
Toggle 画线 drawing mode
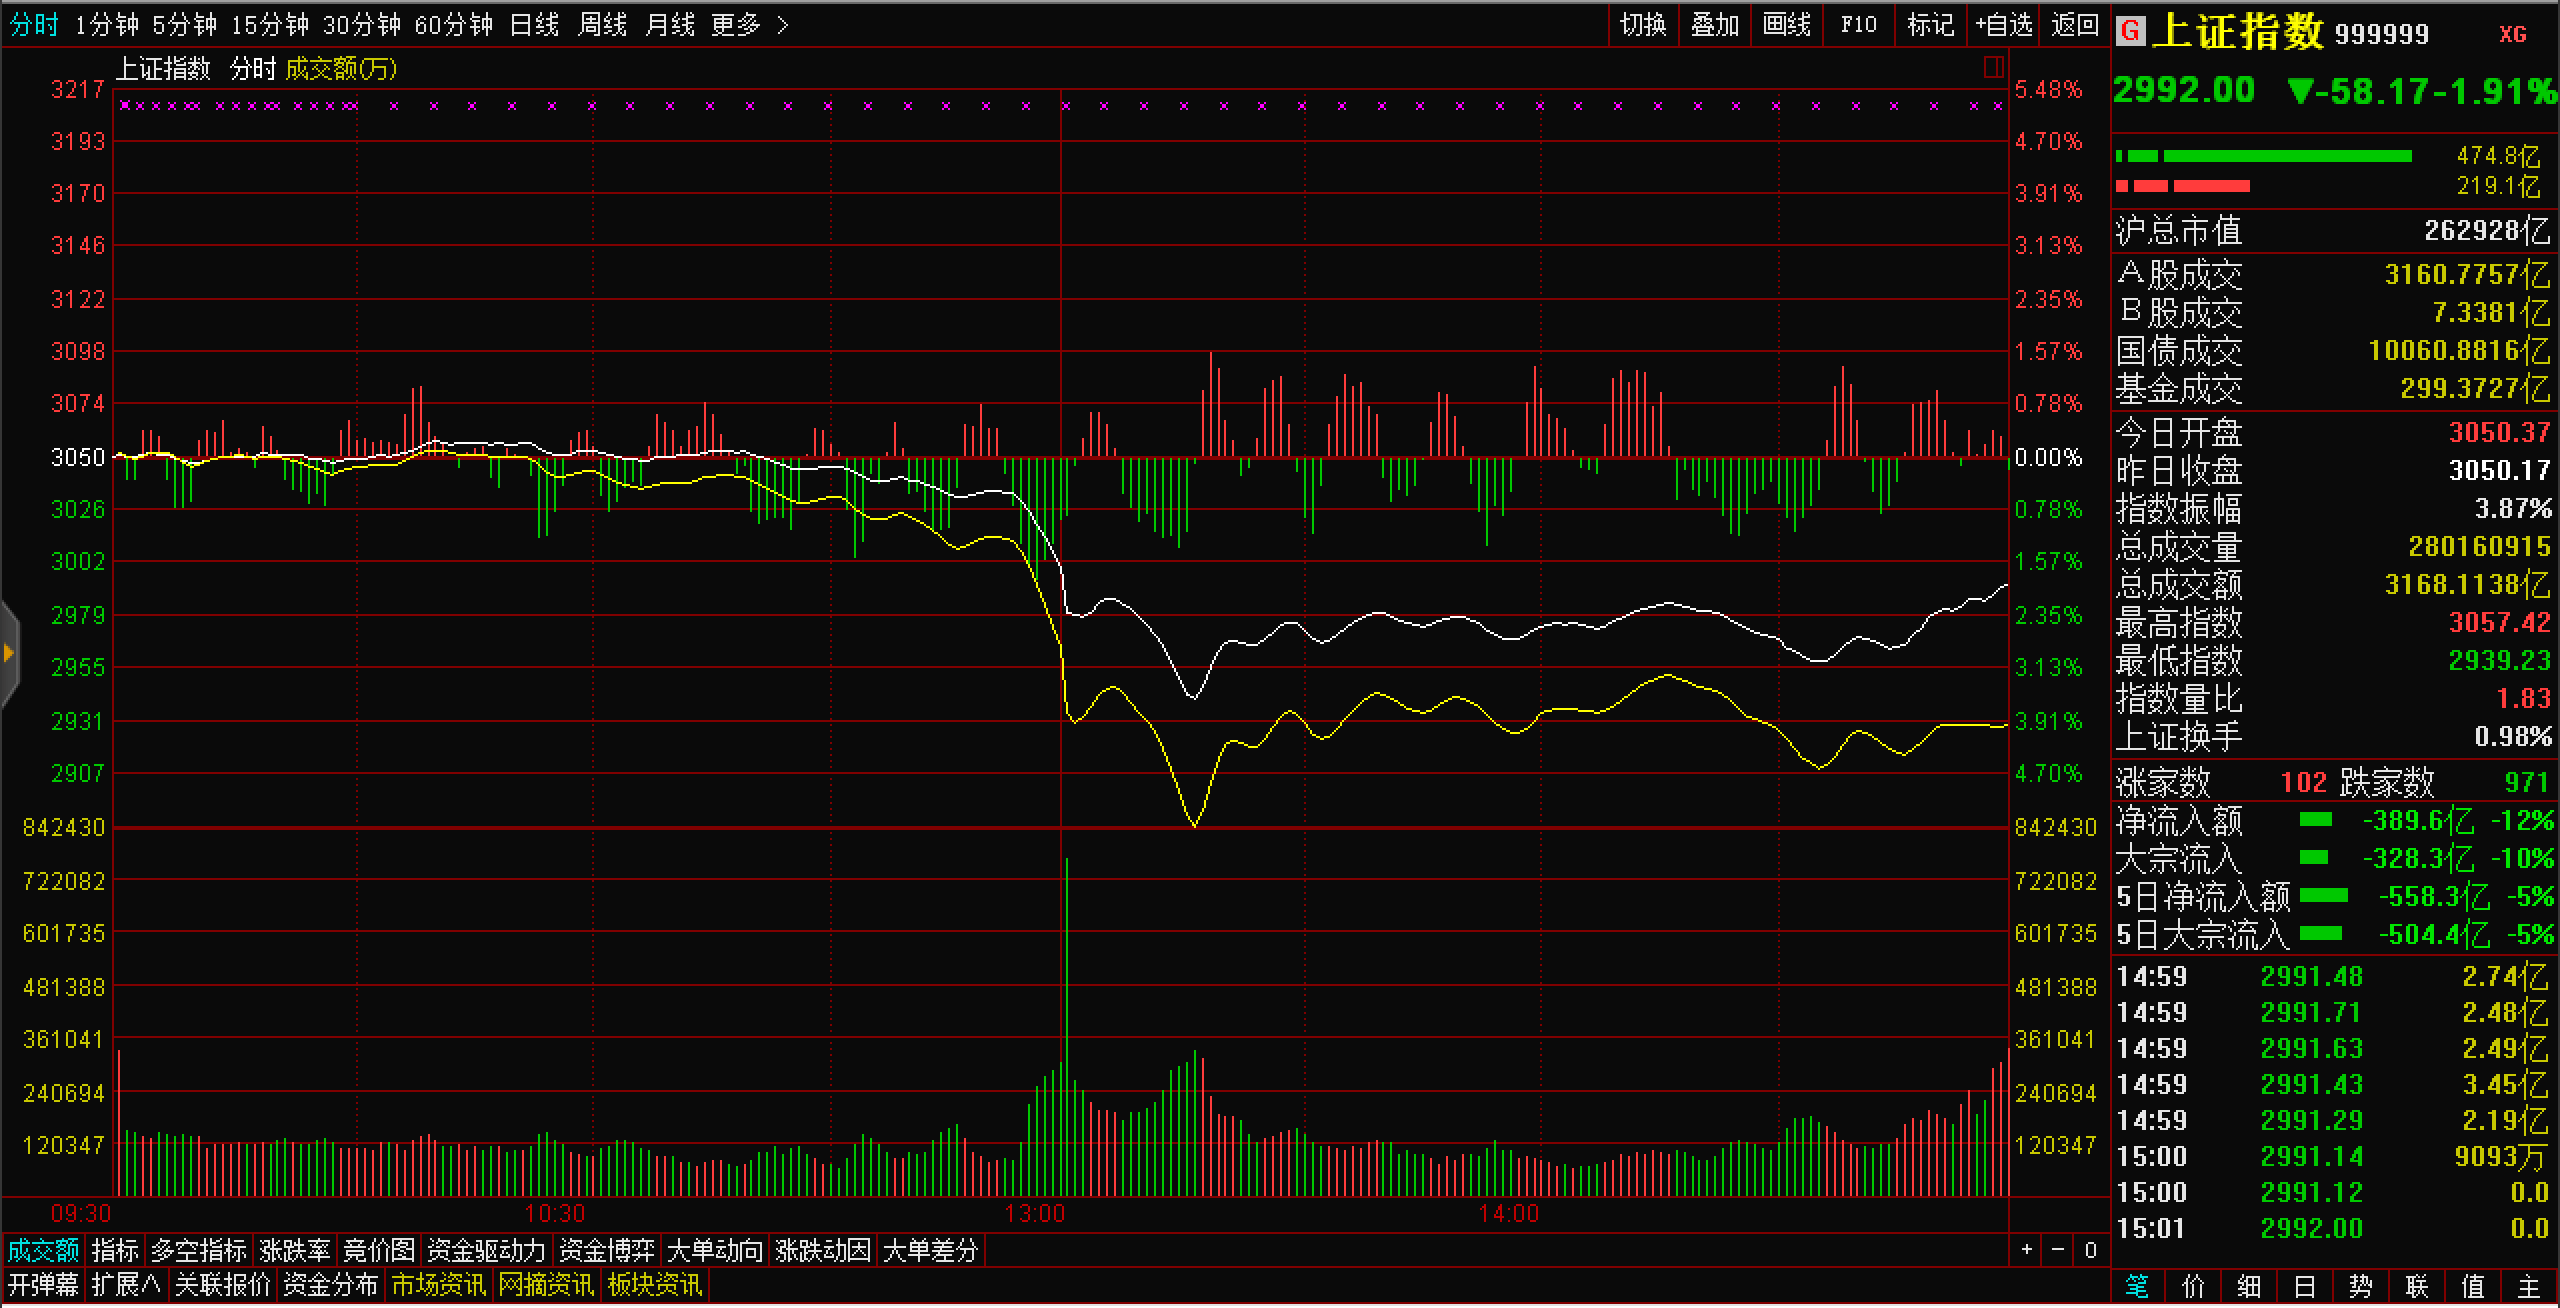[x=1786, y=25]
